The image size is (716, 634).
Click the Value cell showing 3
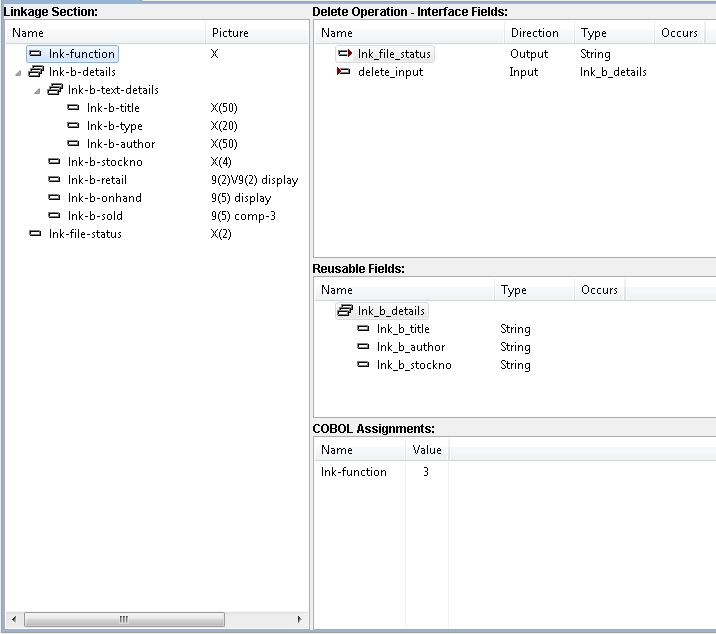pos(426,472)
